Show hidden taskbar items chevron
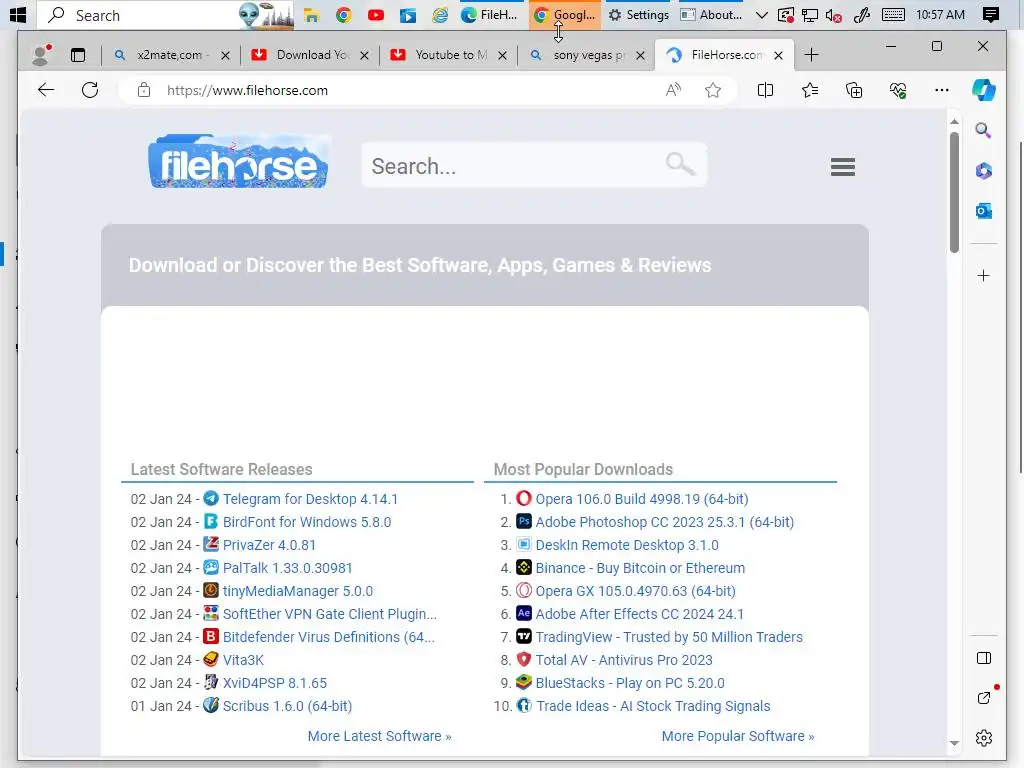The height and width of the screenshot is (768, 1024). tap(761, 14)
